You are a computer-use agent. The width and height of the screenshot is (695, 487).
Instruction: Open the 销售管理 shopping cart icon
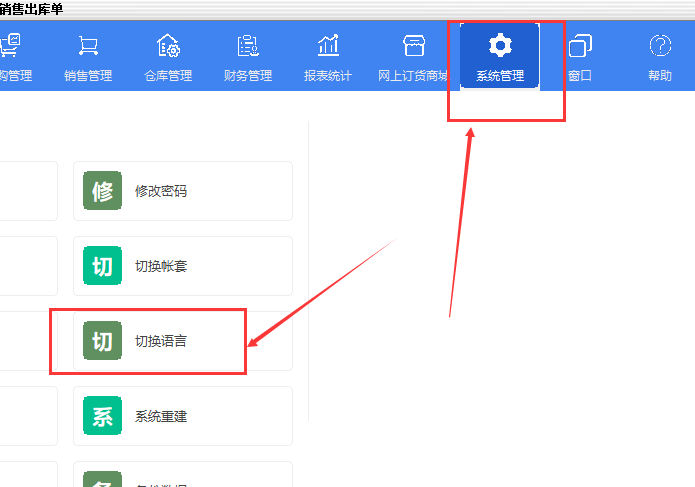coord(88,45)
